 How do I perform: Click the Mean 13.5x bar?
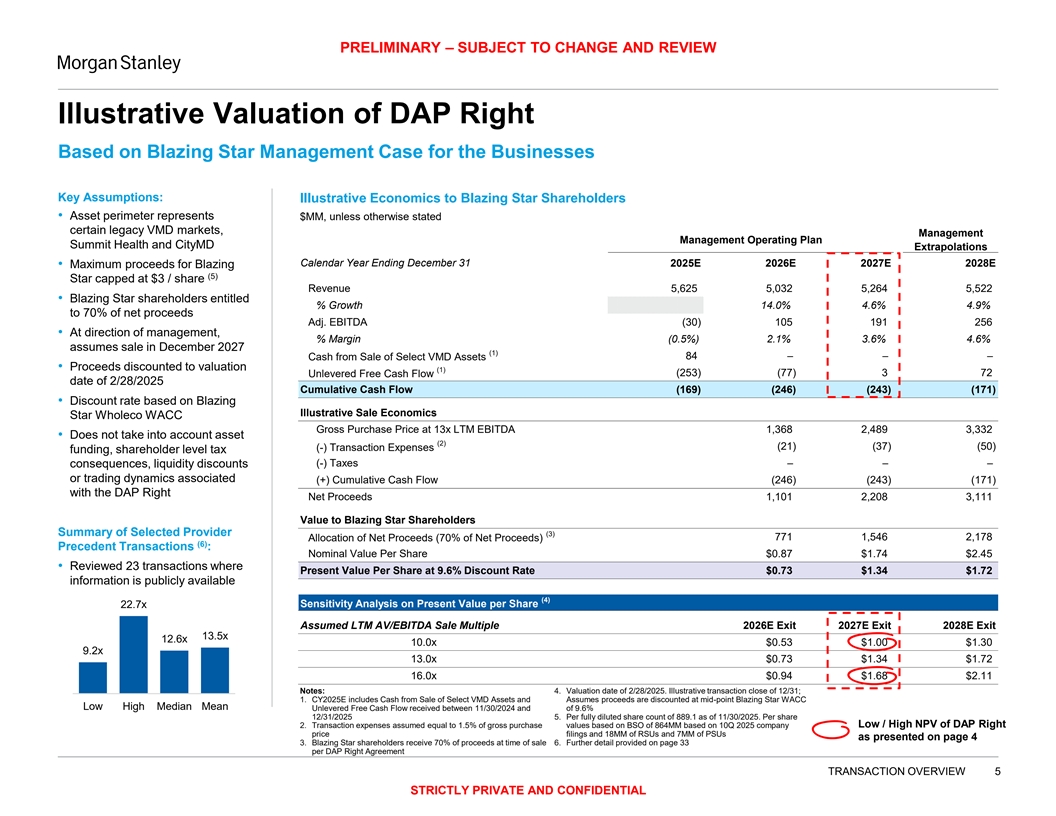(214, 670)
